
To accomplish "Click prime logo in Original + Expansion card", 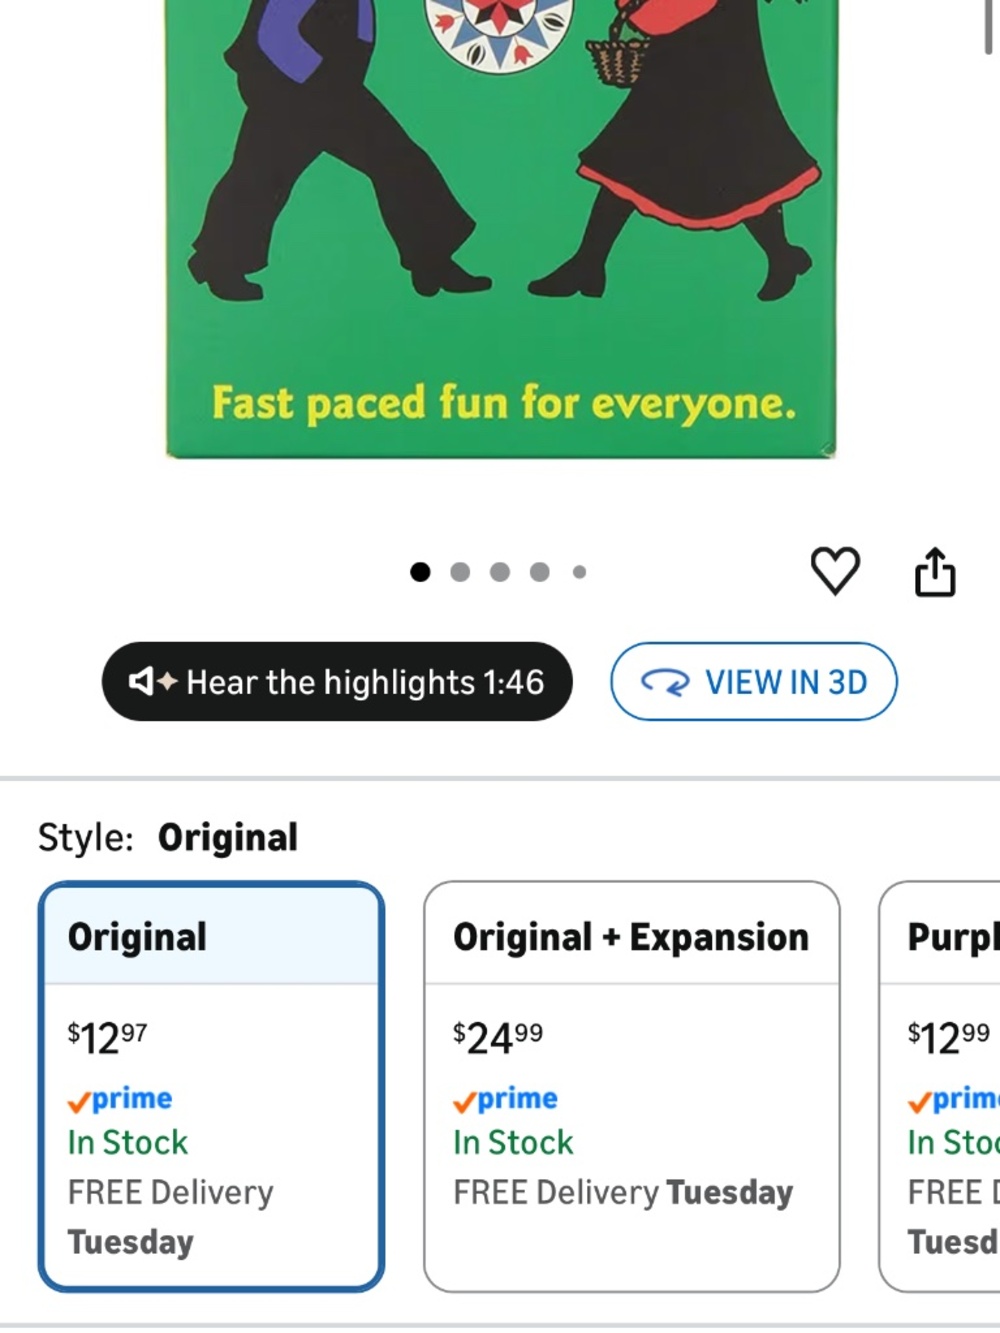I will pos(505,1099).
